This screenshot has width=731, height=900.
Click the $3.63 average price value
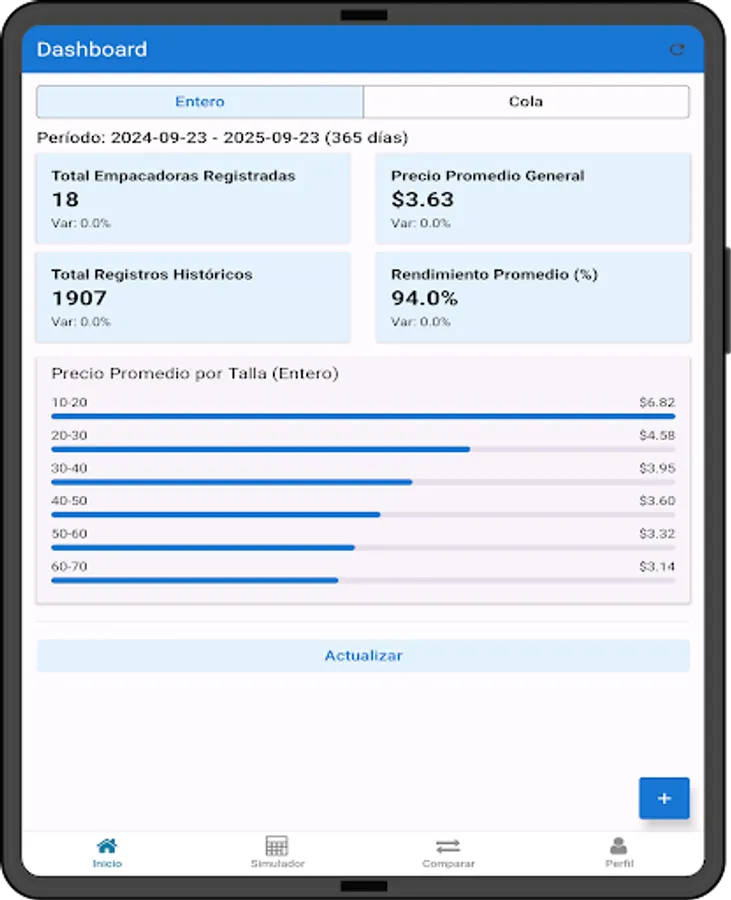pyautogui.click(x=422, y=199)
